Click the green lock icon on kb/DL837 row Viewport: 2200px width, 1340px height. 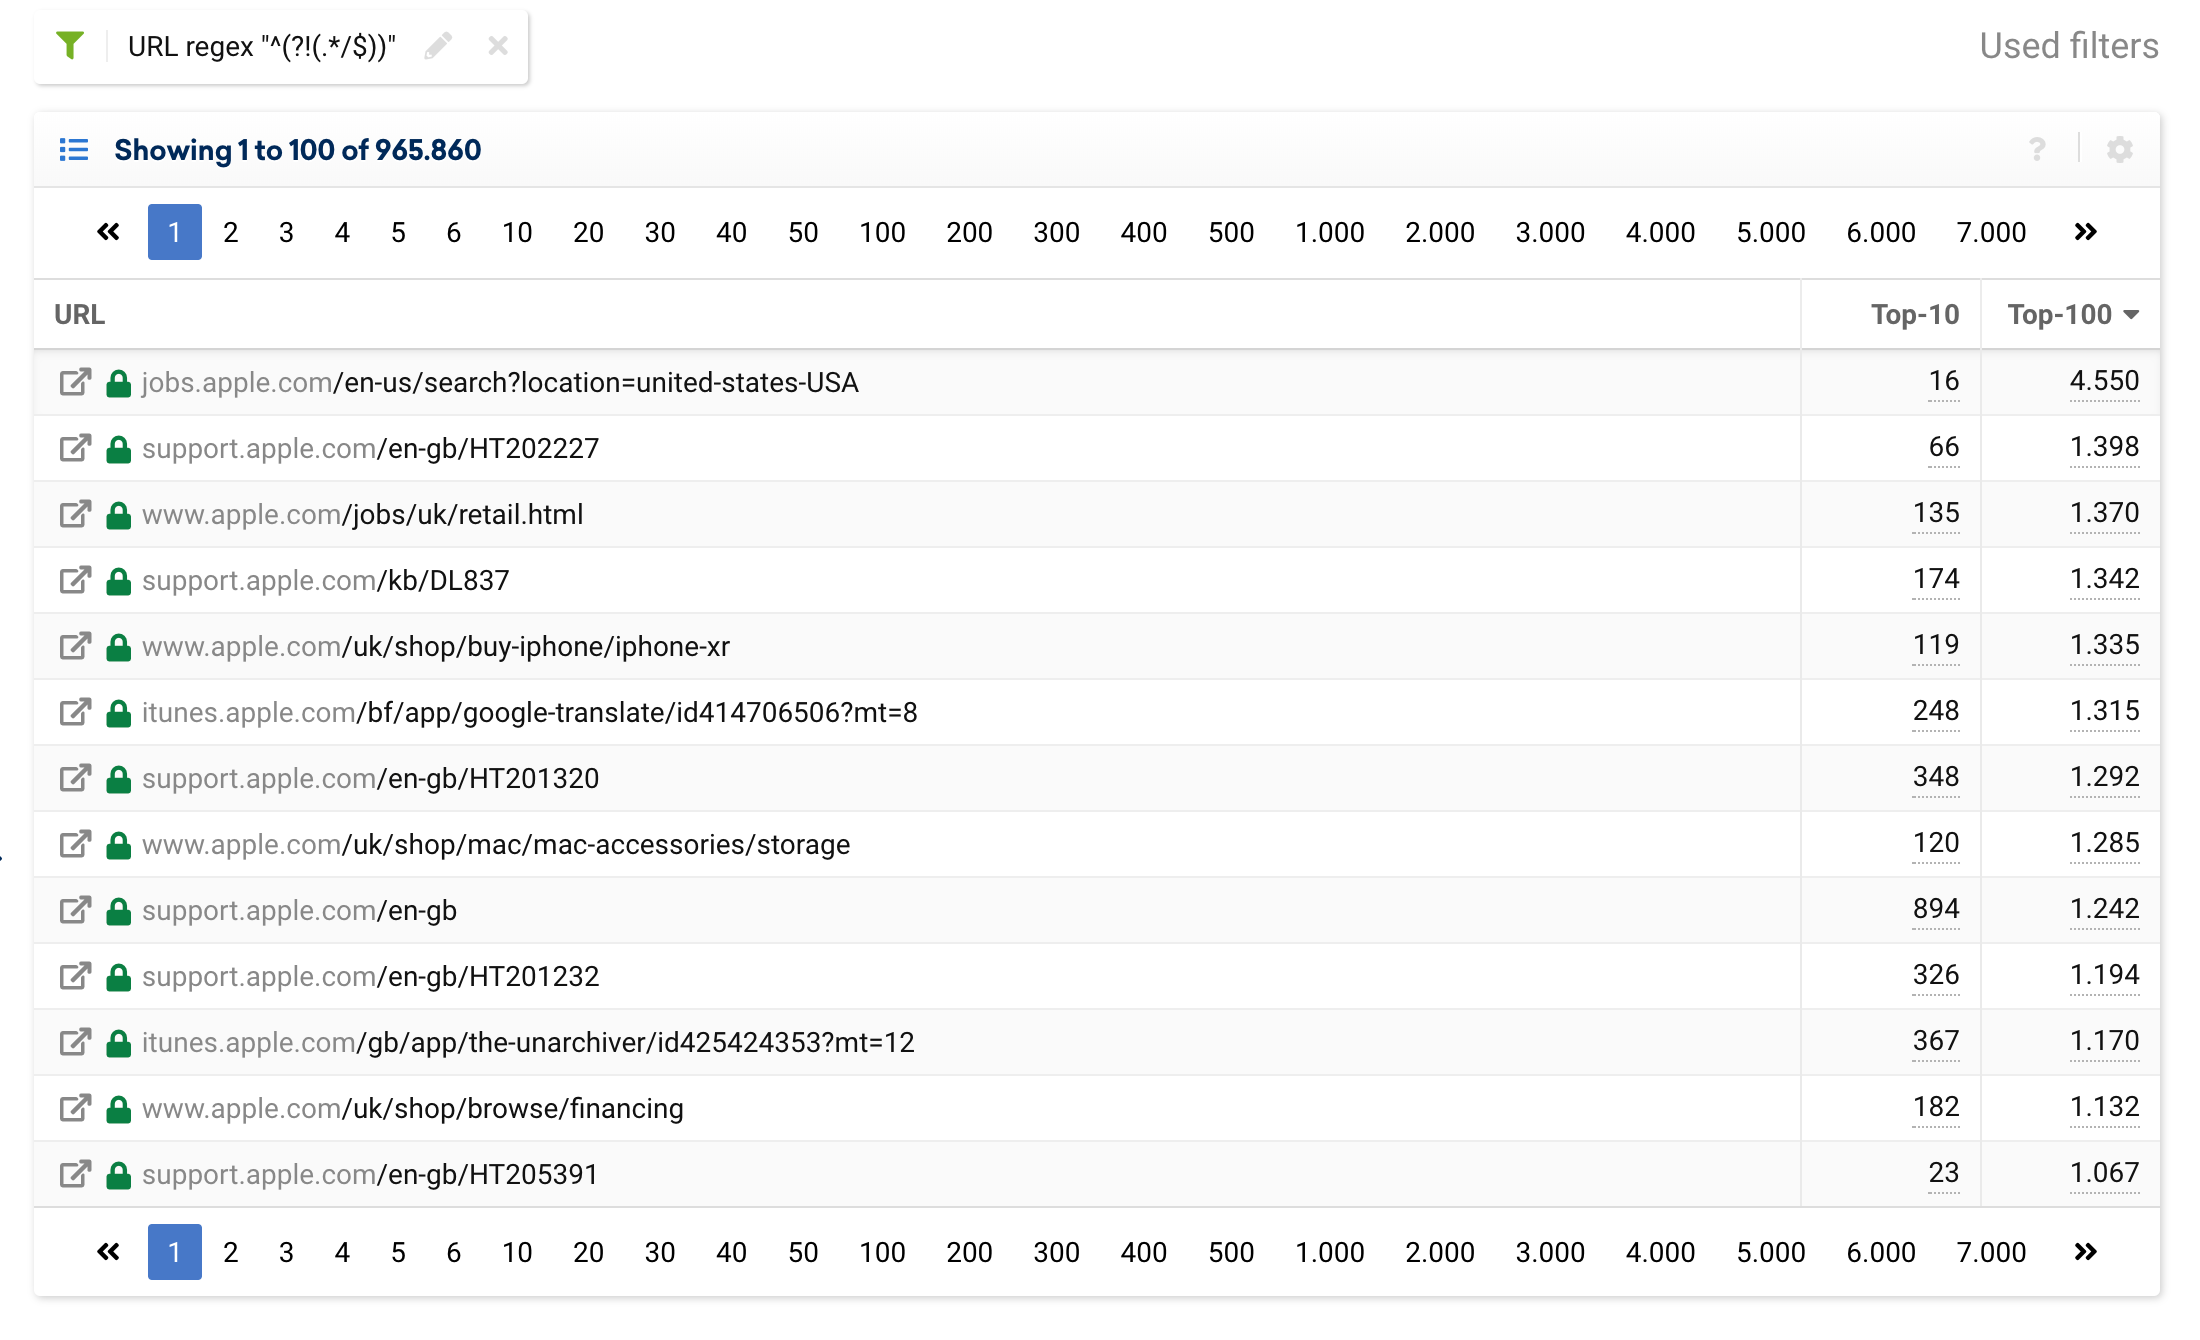coord(119,581)
